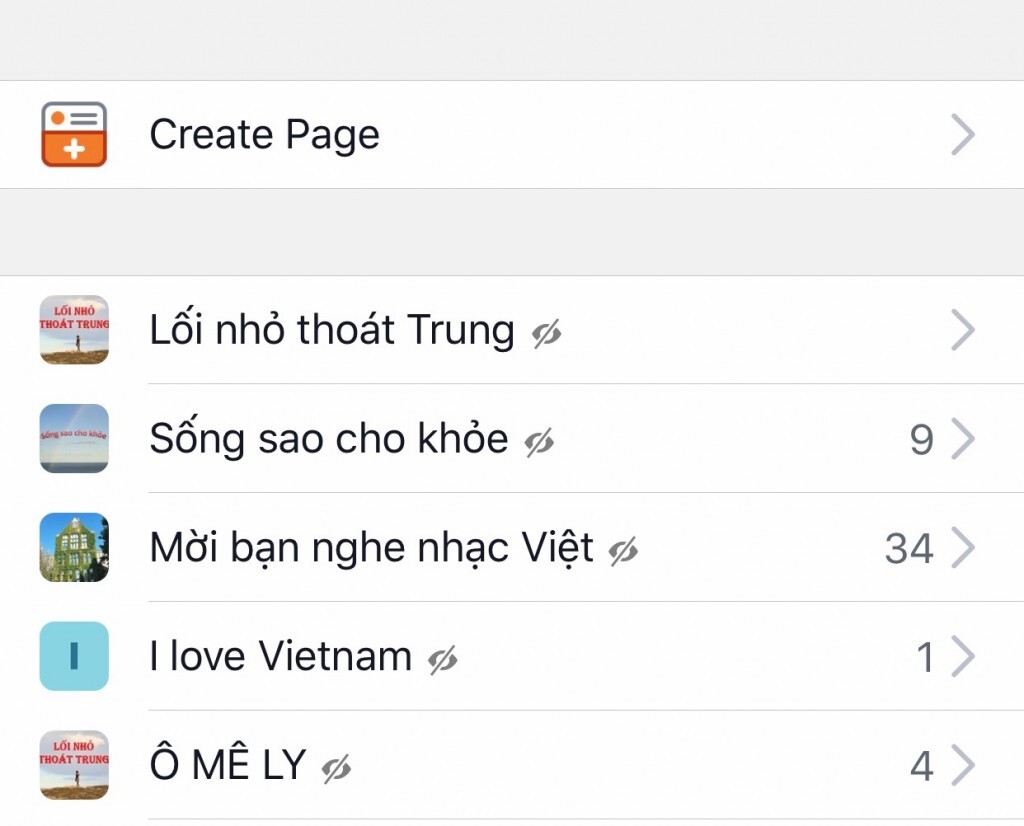Click the hidden-eye icon beside Ô MÊ LY
Viewport: 1024px width, 826px height.
coord(337,769)
